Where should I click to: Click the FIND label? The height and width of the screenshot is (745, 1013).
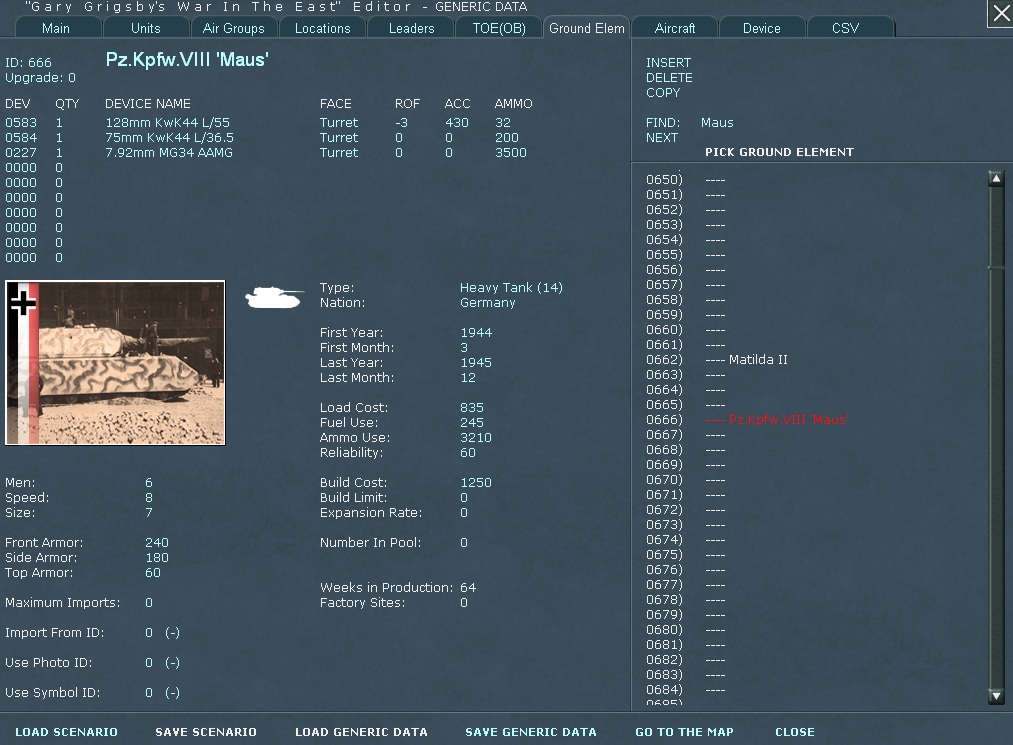click(663, 123)
